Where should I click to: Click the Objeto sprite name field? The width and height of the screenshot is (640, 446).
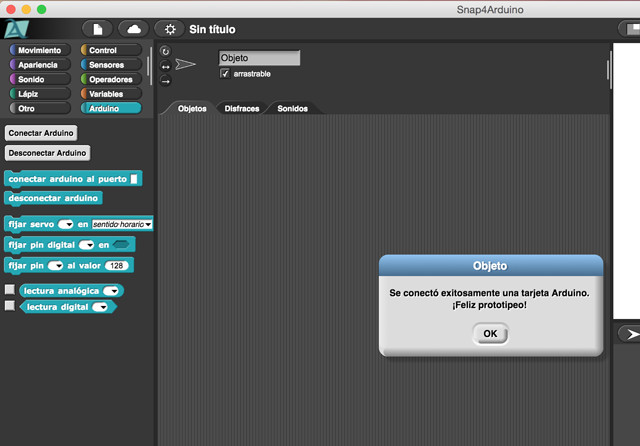[x=259, y=58]
